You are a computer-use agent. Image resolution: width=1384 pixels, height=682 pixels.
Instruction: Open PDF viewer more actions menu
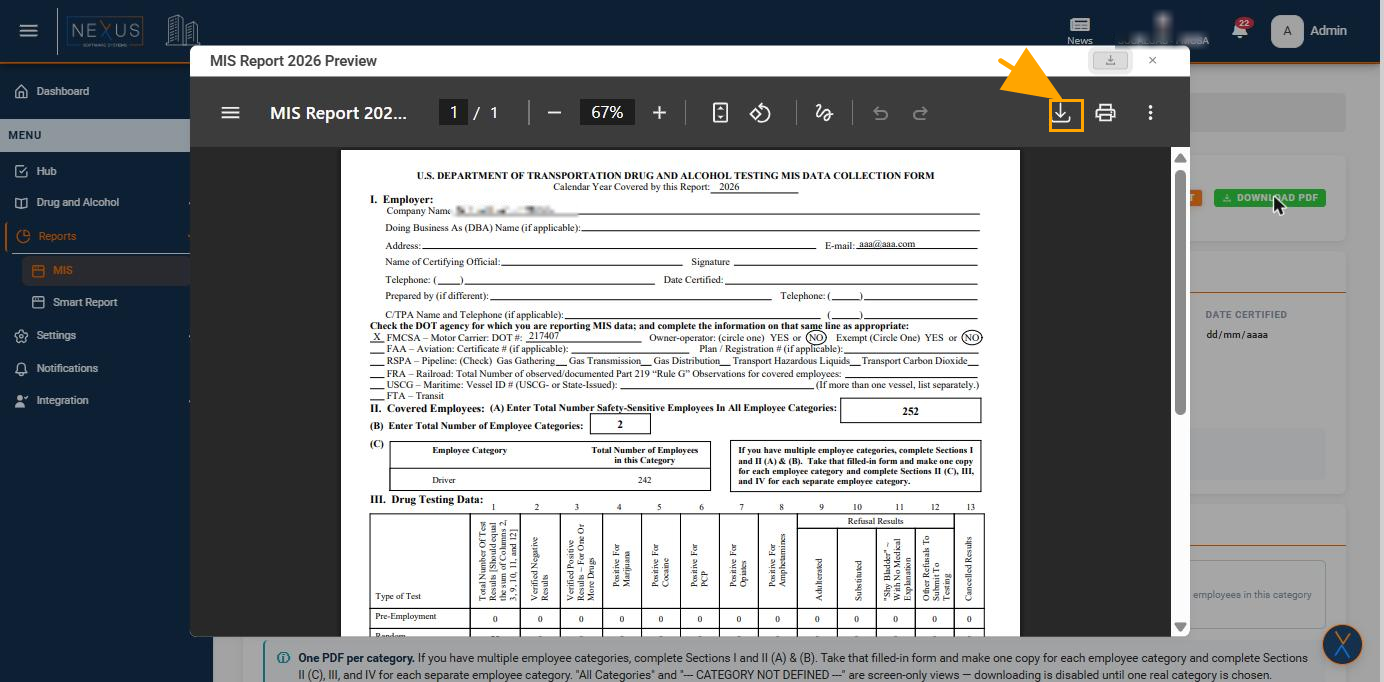[x=1150, y=113]
